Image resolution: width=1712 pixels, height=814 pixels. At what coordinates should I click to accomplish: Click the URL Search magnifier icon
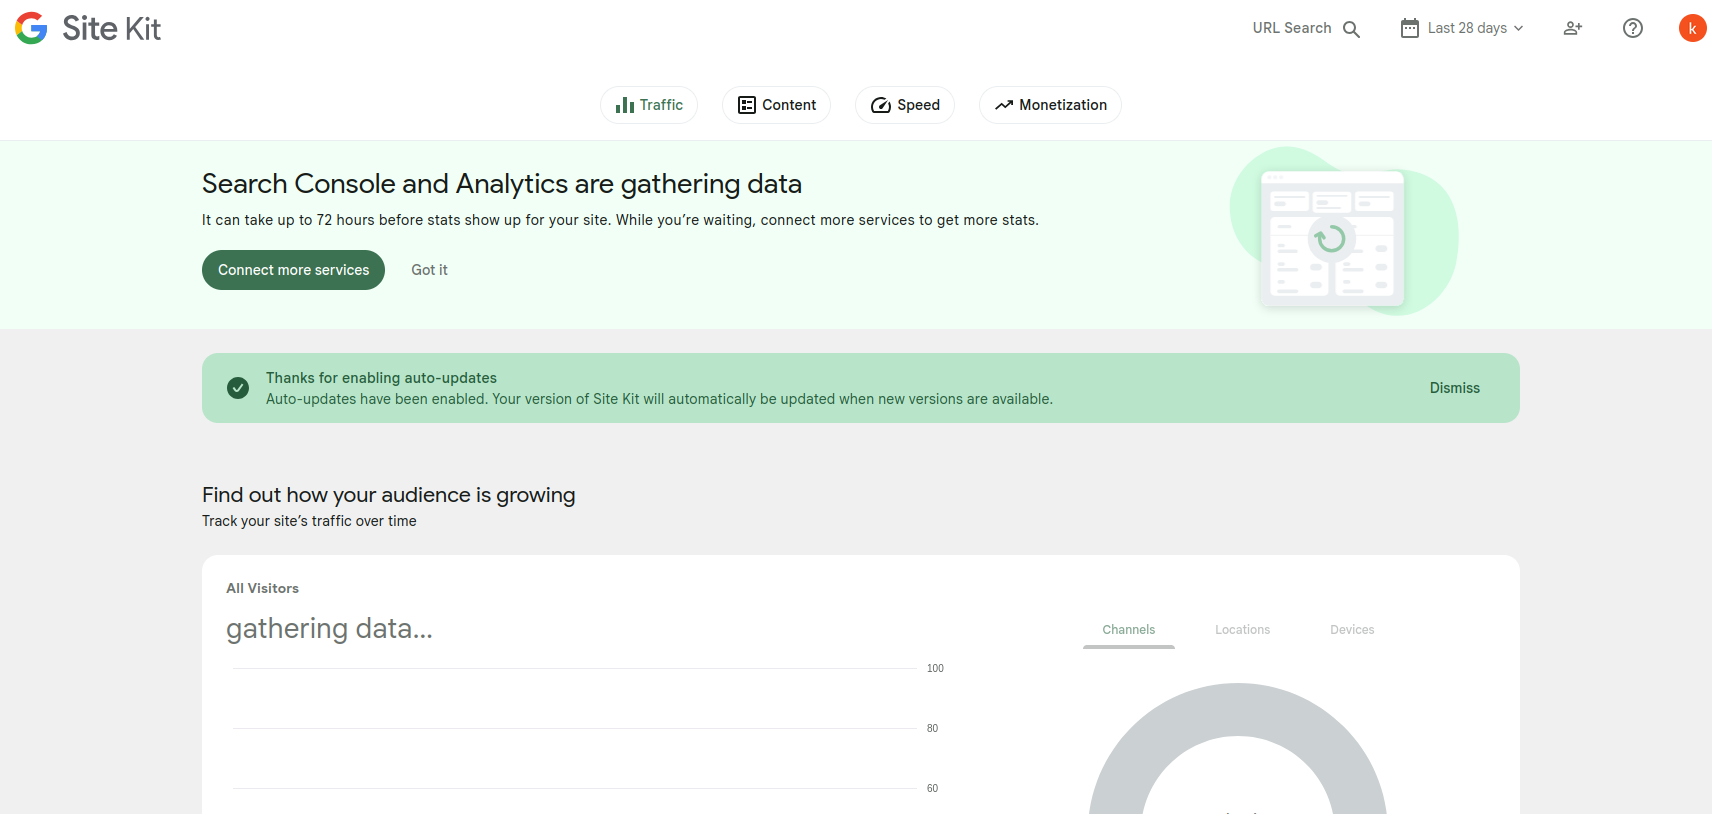pos(1351,29)
